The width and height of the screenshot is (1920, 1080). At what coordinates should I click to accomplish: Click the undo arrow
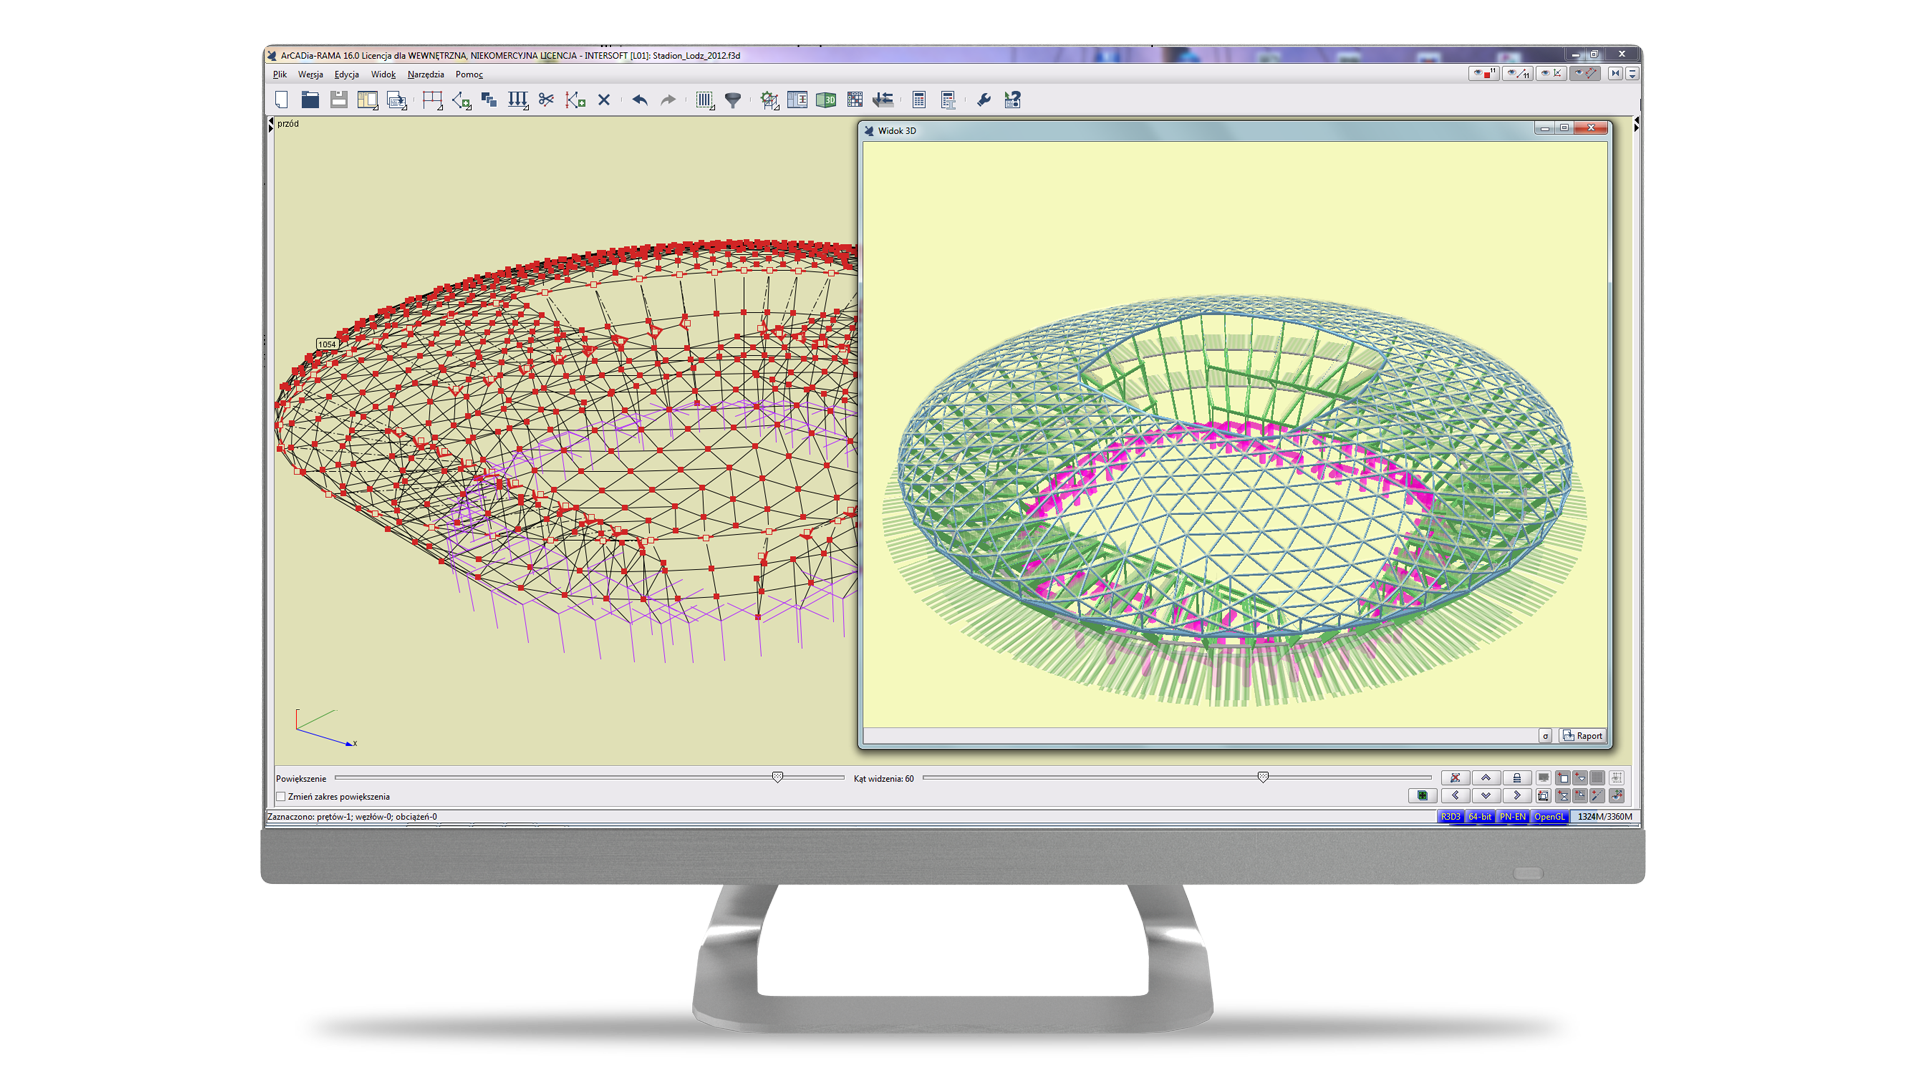point(640,100)
